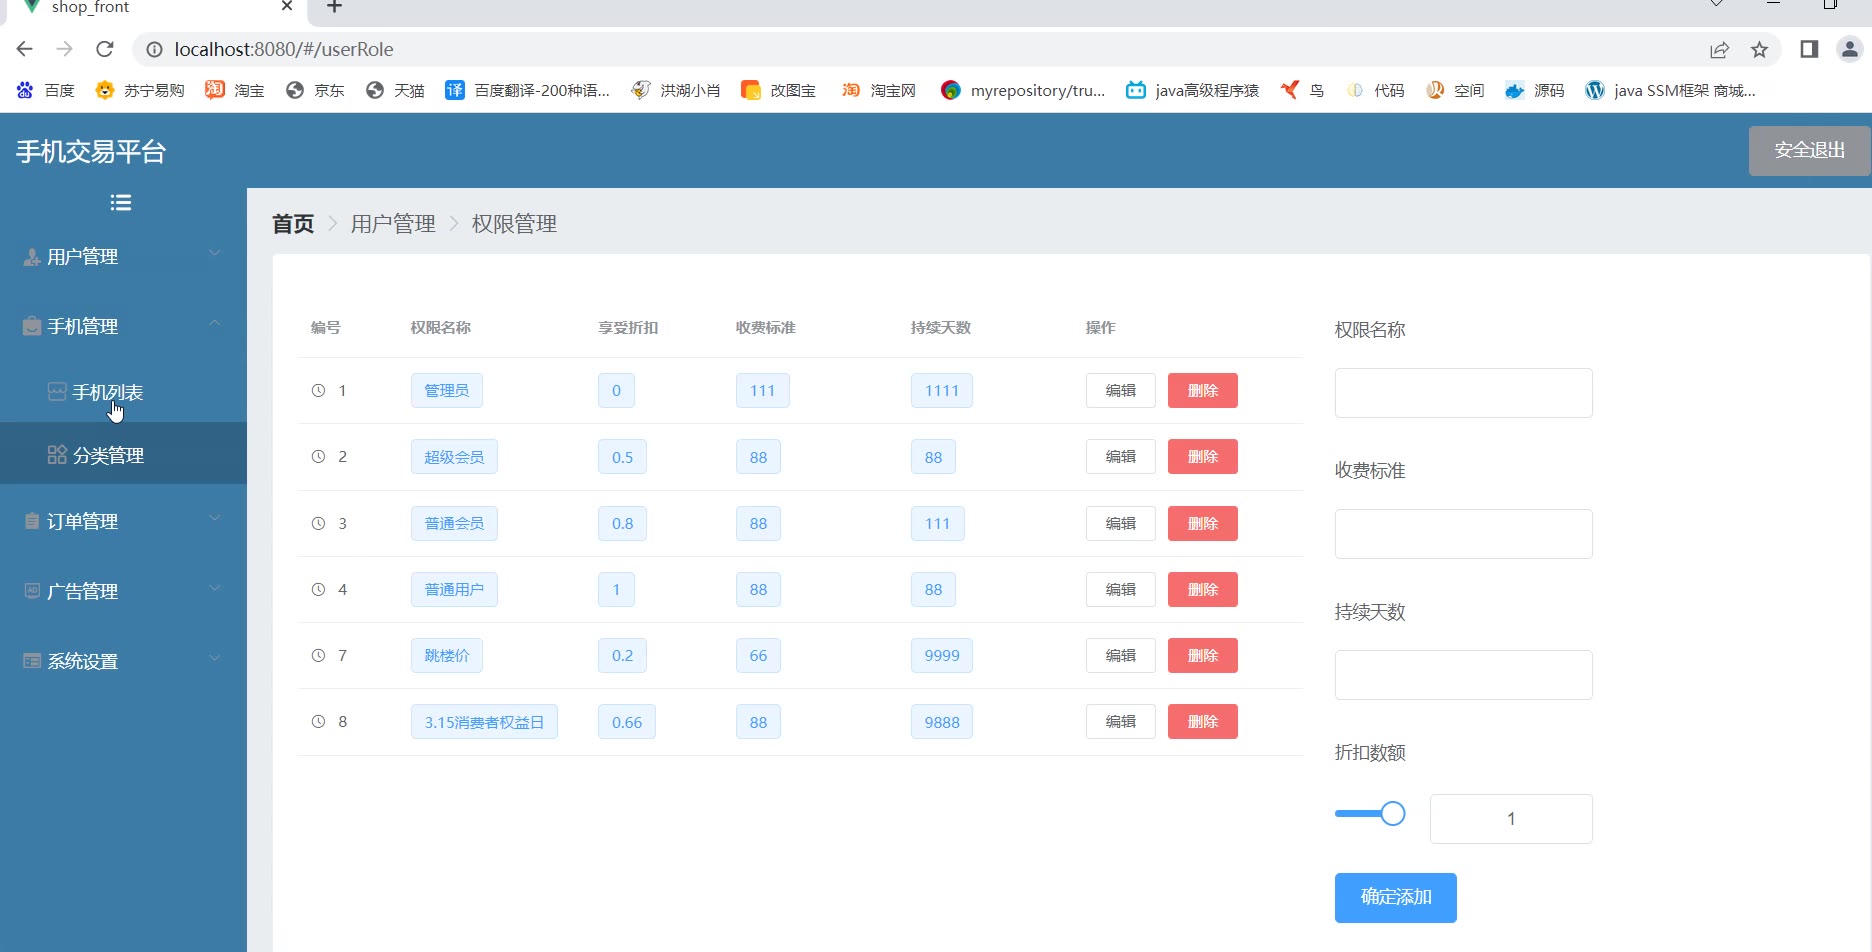Viewport: 1872px width, 952px height.
Task: Edit the 3.15消费者权益日 role row
Action: [x=1121, y=722]
